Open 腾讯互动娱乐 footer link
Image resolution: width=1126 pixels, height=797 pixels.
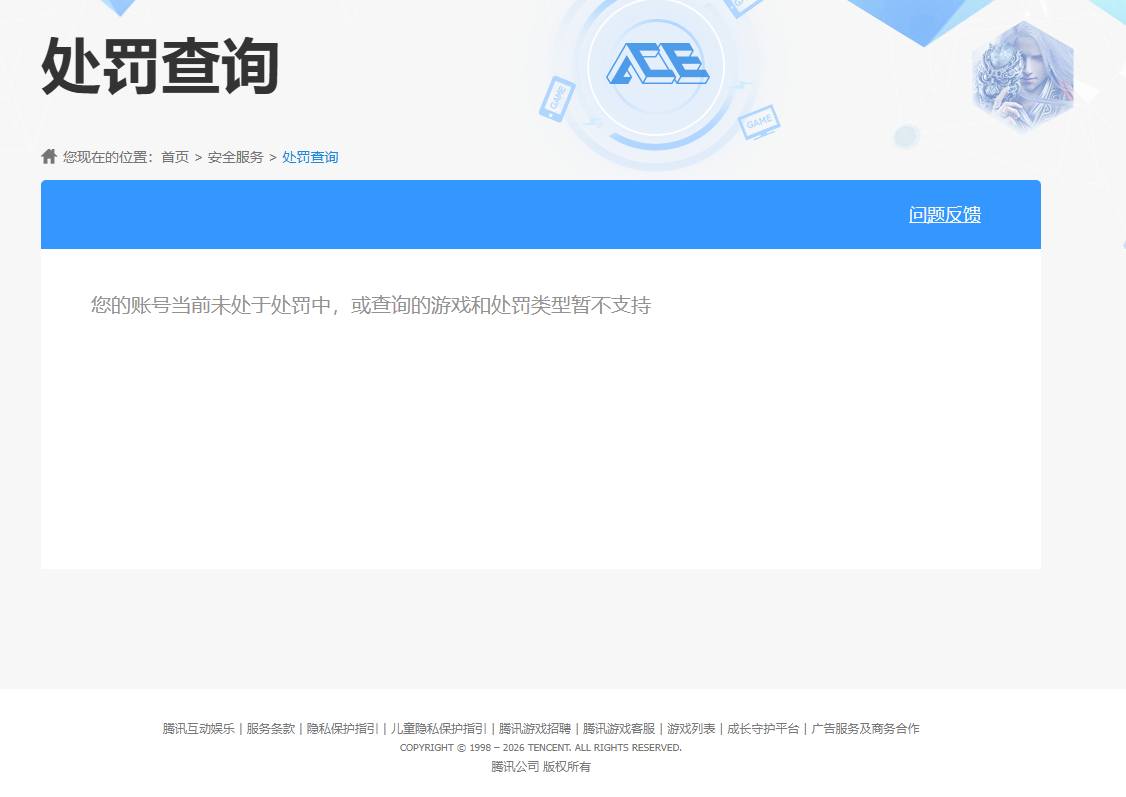pos(198,728)
